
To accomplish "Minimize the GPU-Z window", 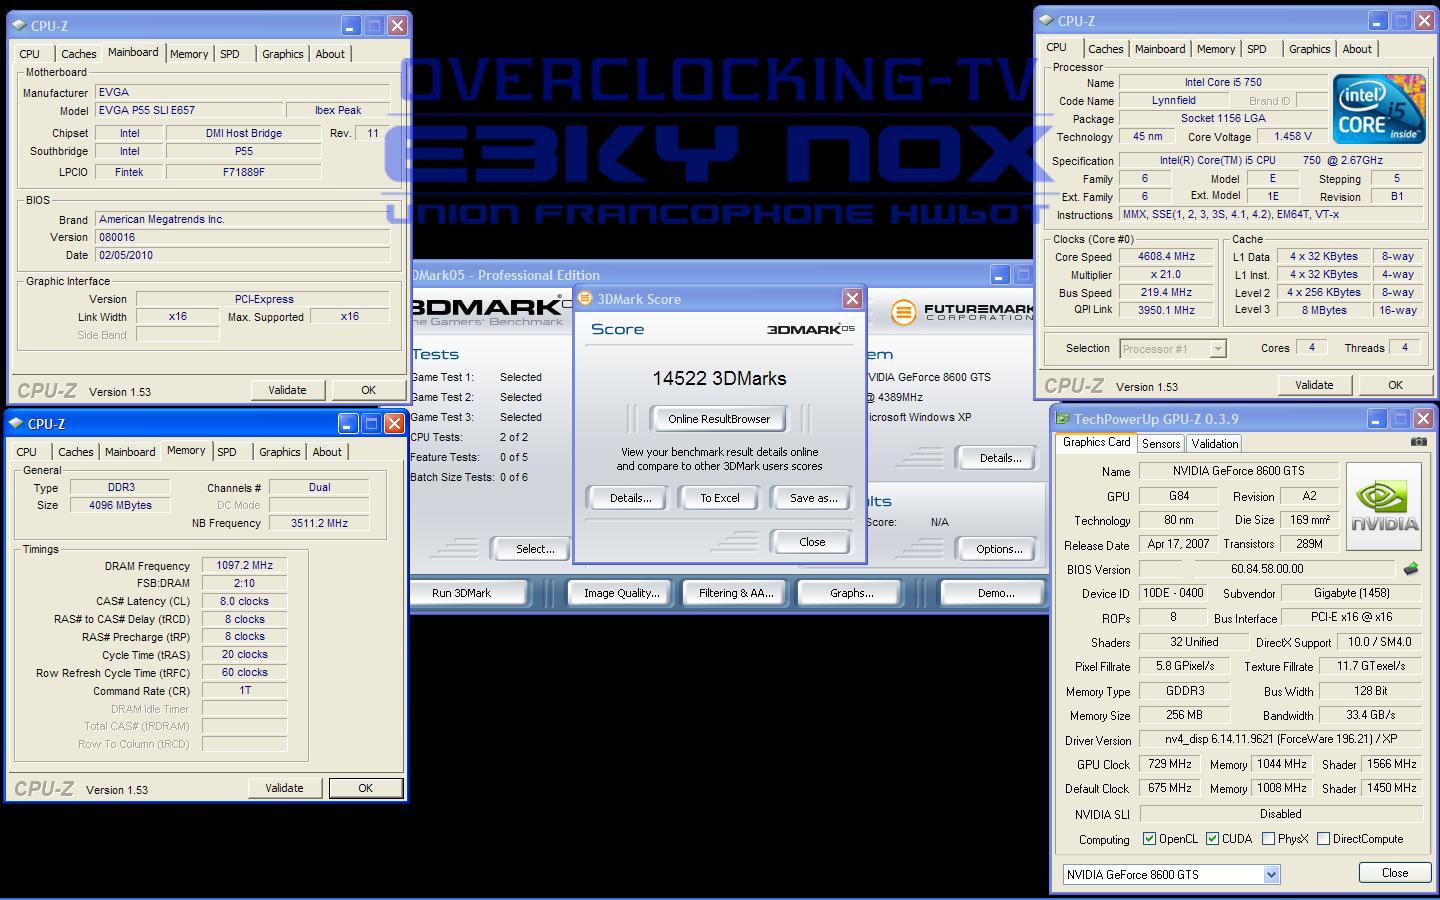I will (1376, 419).
